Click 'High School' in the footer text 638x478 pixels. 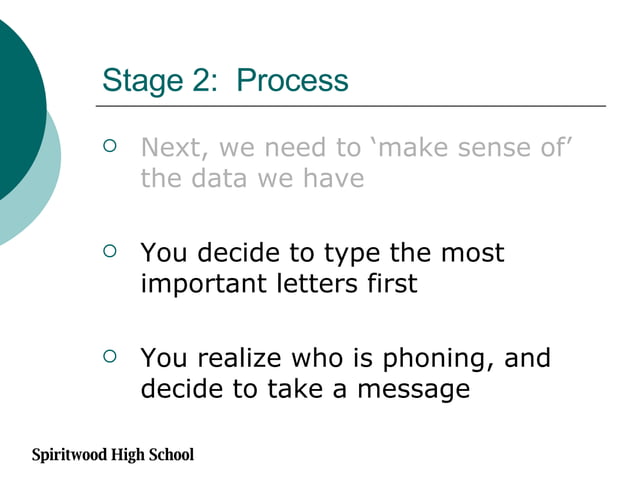tap(156, 455)
